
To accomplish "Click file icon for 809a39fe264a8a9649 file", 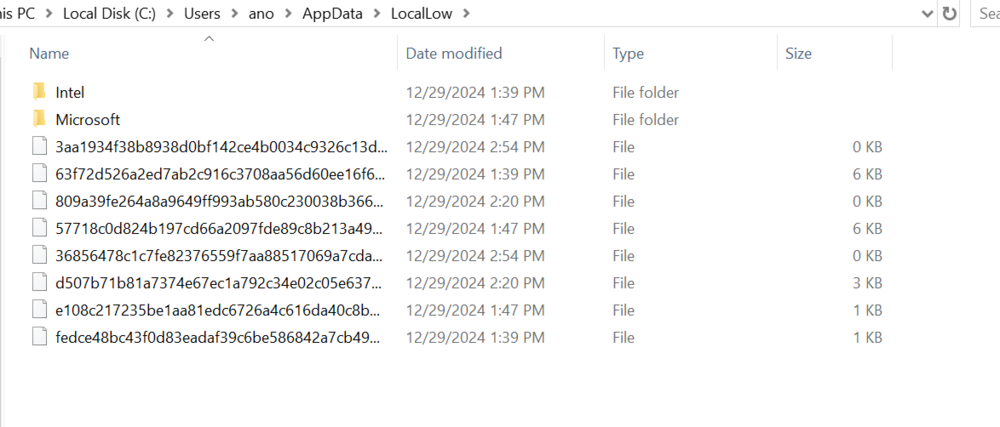I will coord(39,201).
